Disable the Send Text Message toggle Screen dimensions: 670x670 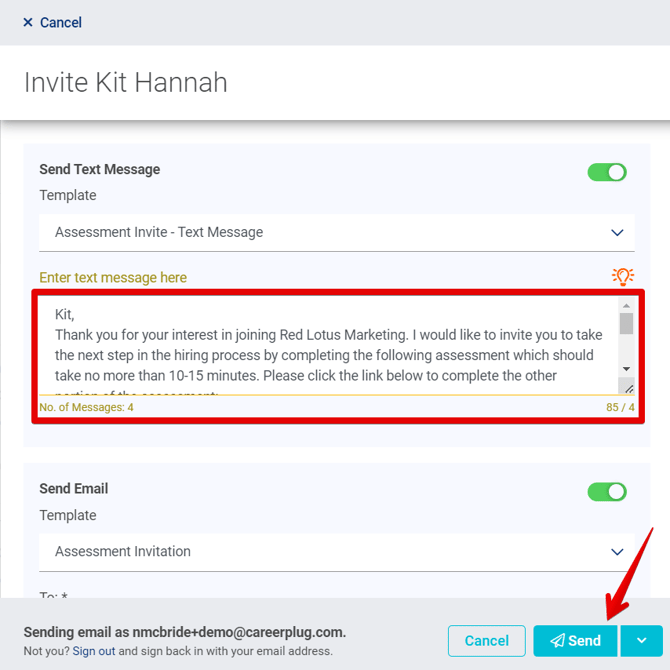(x=607, y=172)
